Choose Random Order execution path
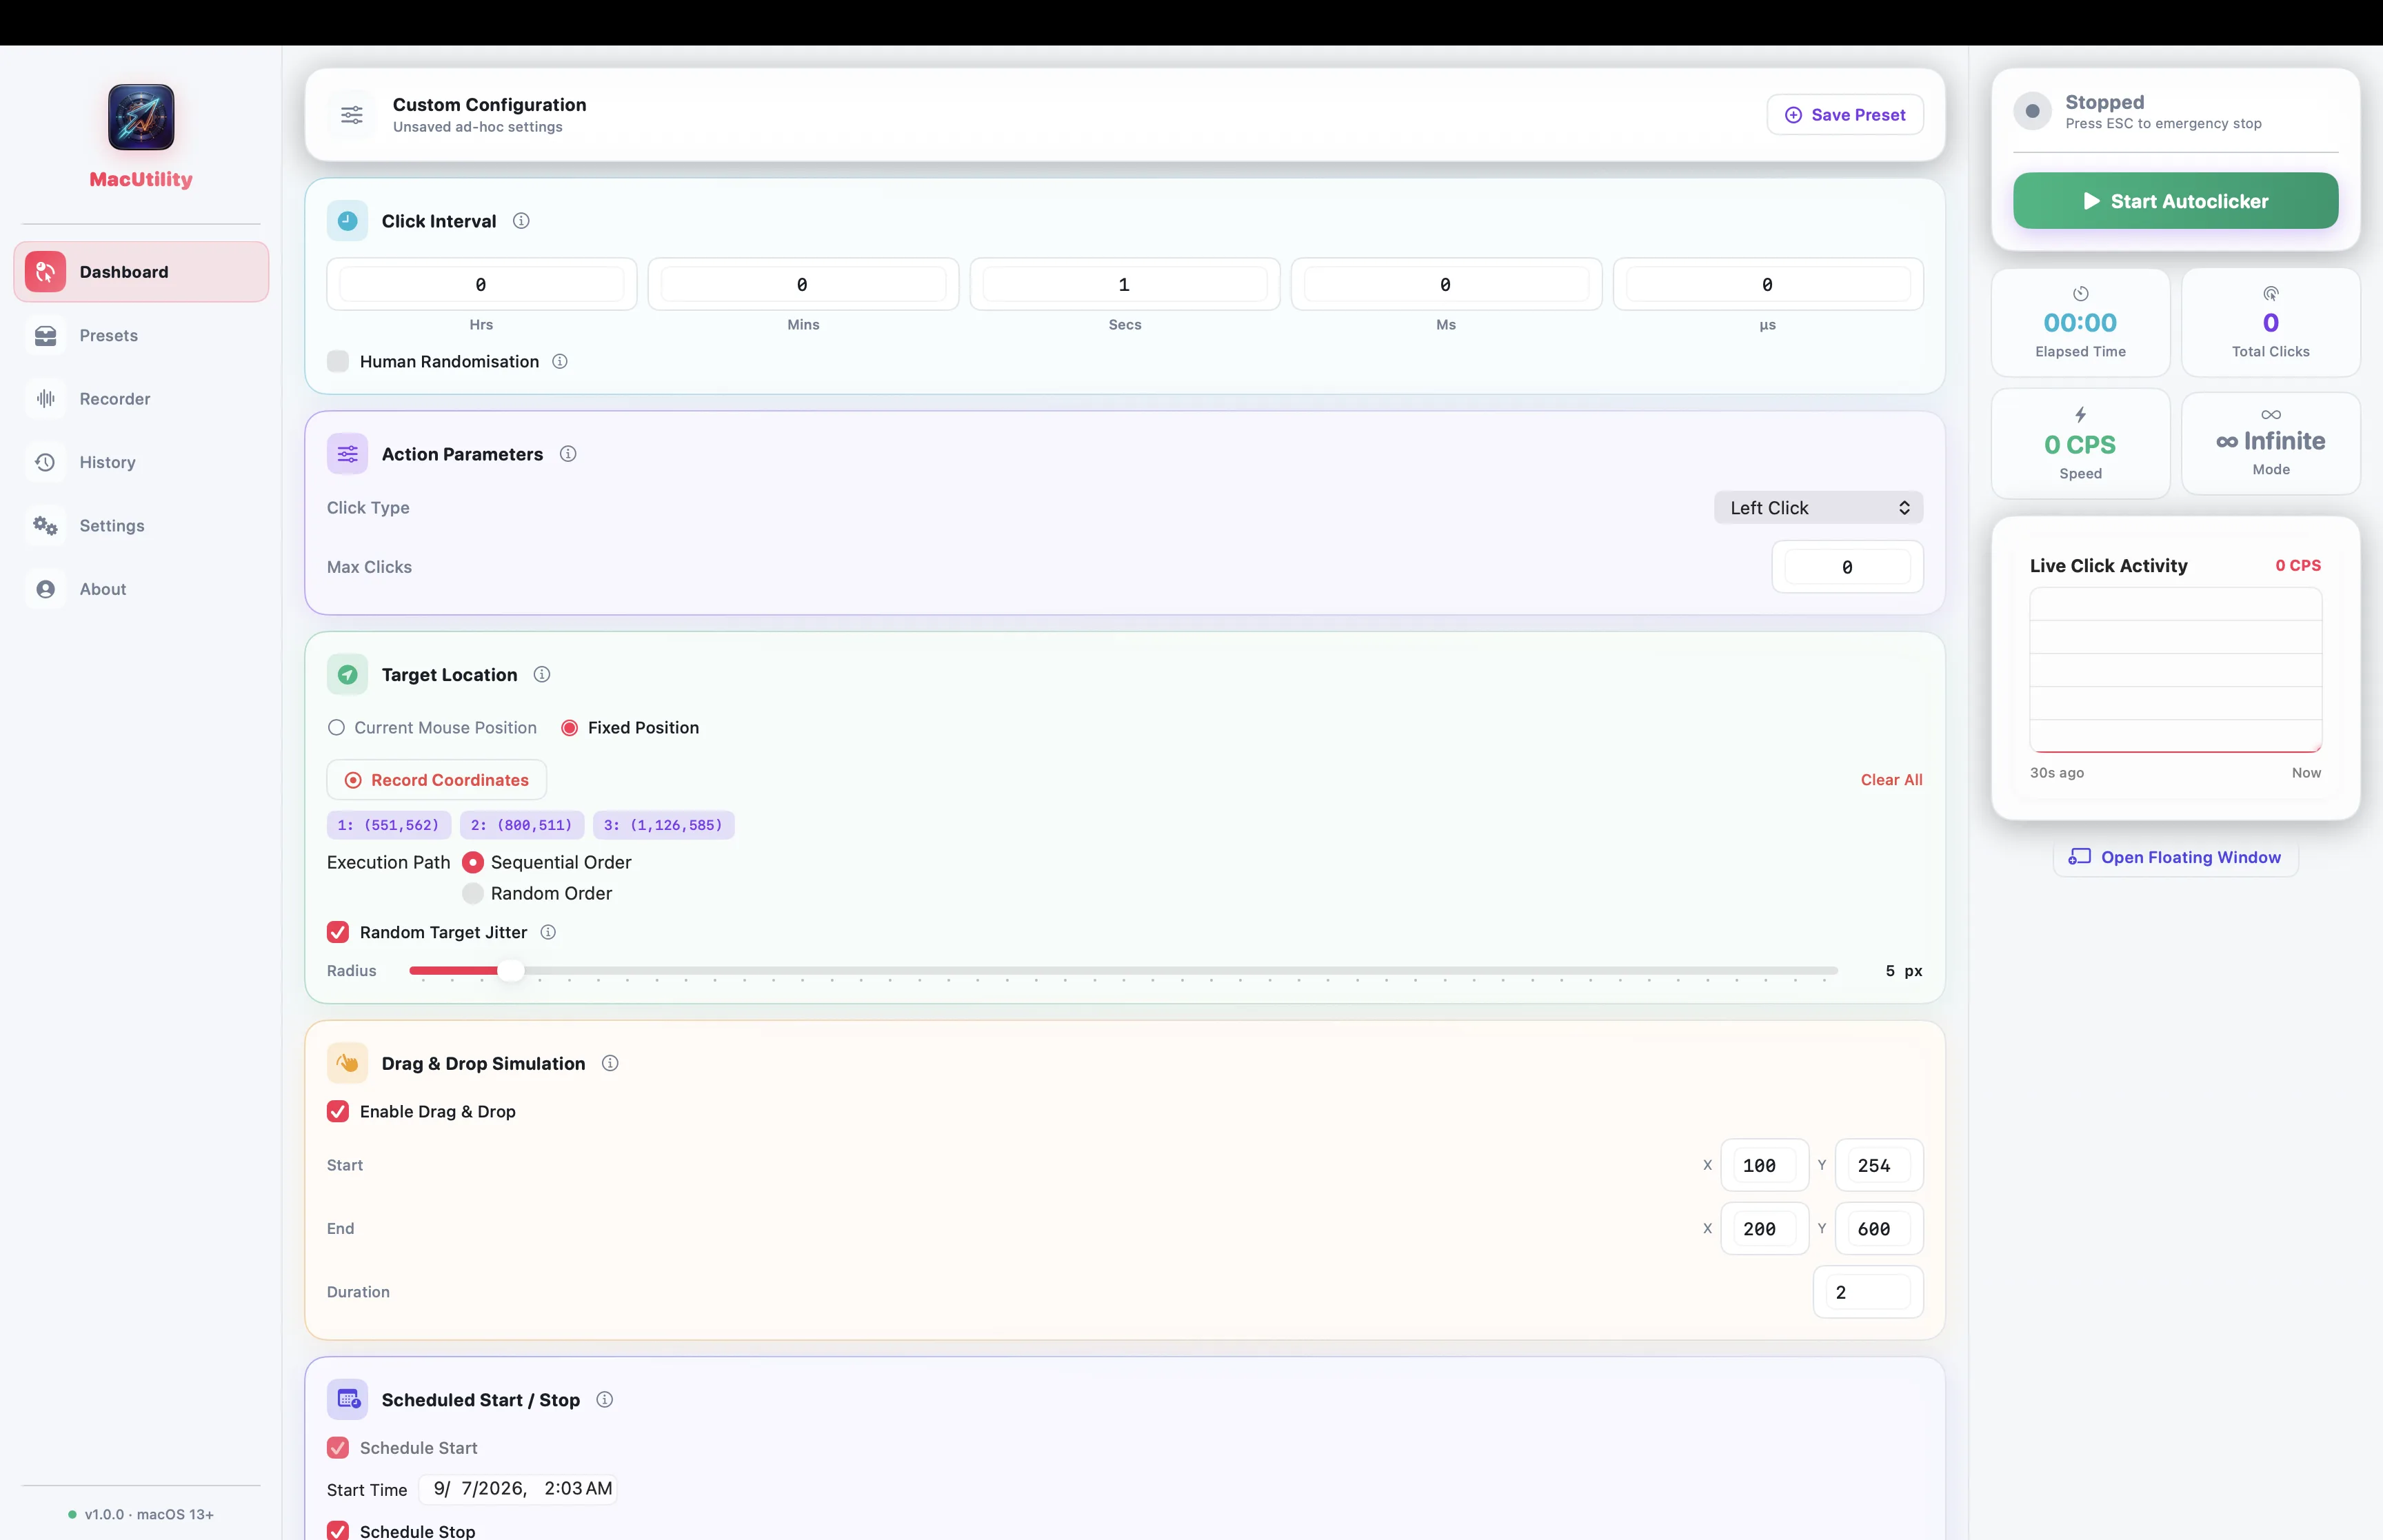Screen dimensions: 2383x1540 [473, 893]
